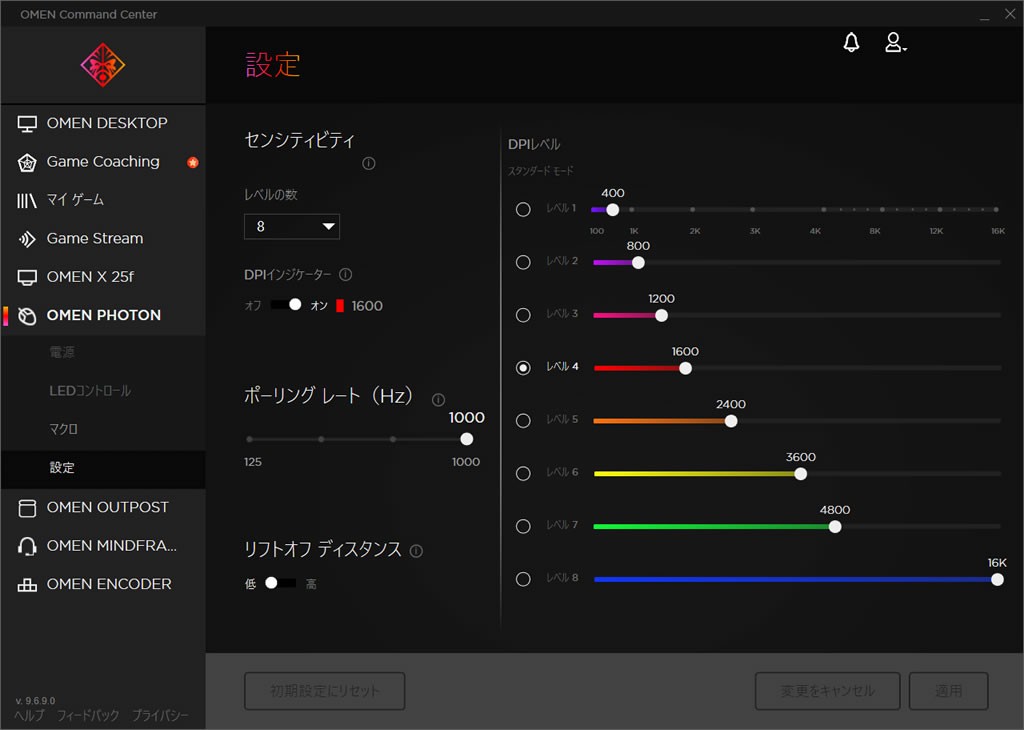Select the レベル 6 radio button
This screenshot has width=1024, height=730.
523,473
